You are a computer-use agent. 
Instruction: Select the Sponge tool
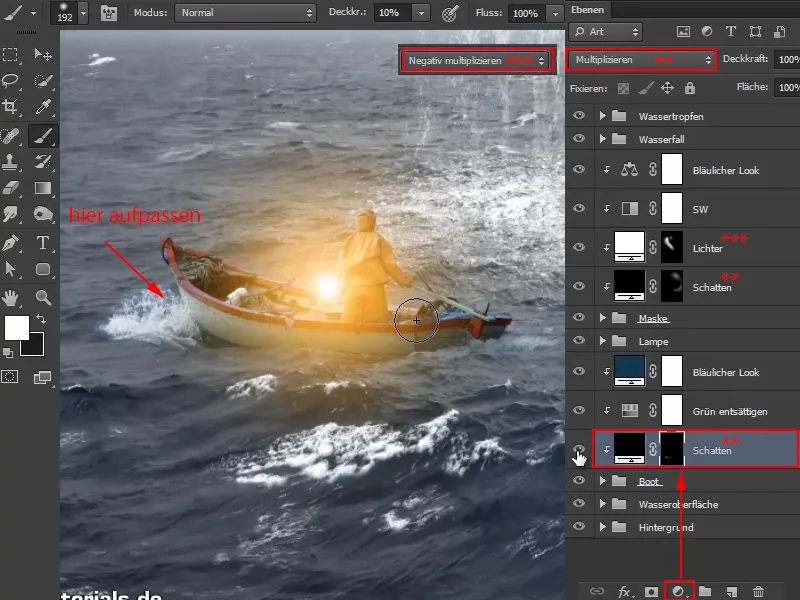(x=43, y=214)
